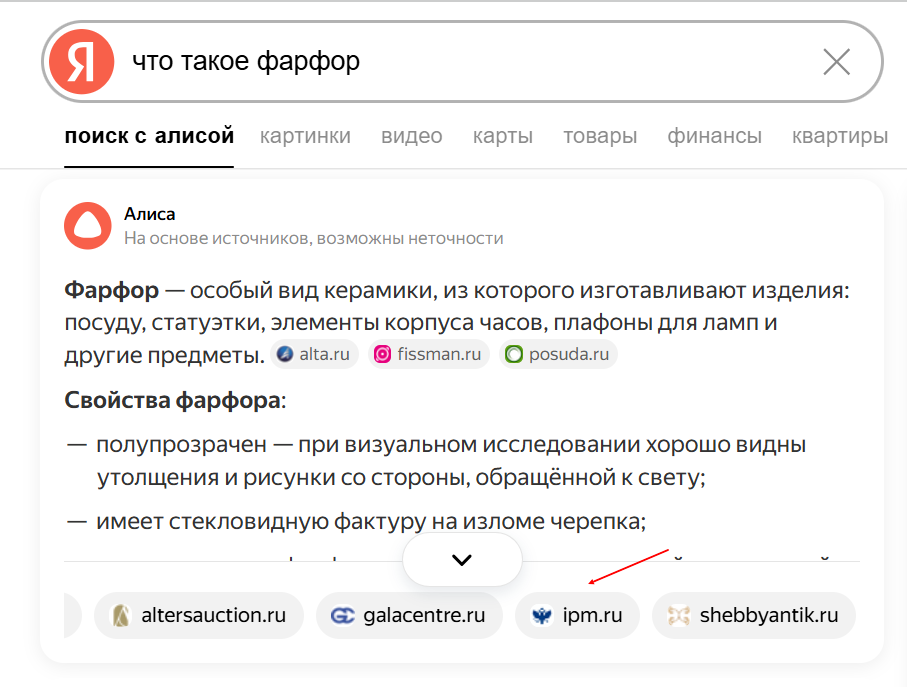Open the видео tab
The height and width of the screenshot is (687, 907).
(411, 136)
